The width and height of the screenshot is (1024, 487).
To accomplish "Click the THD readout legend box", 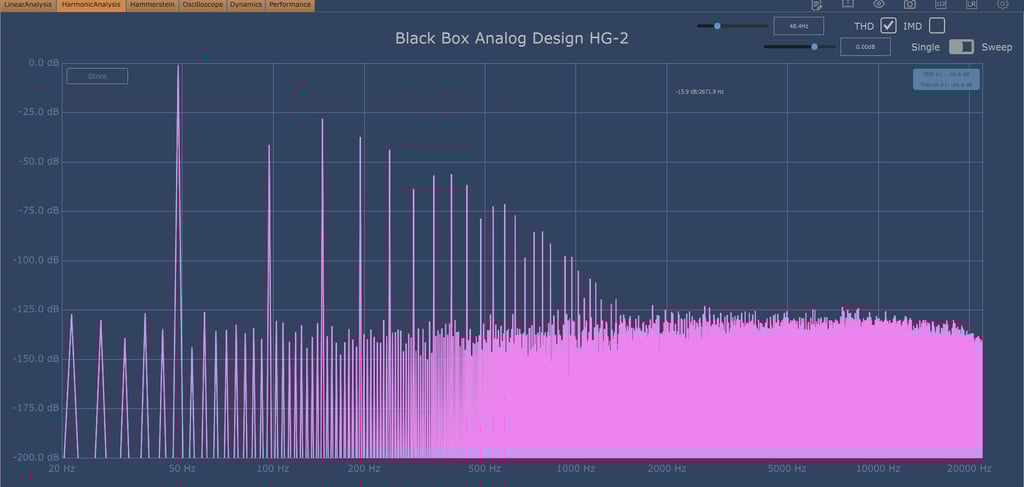I will point(946,80).
